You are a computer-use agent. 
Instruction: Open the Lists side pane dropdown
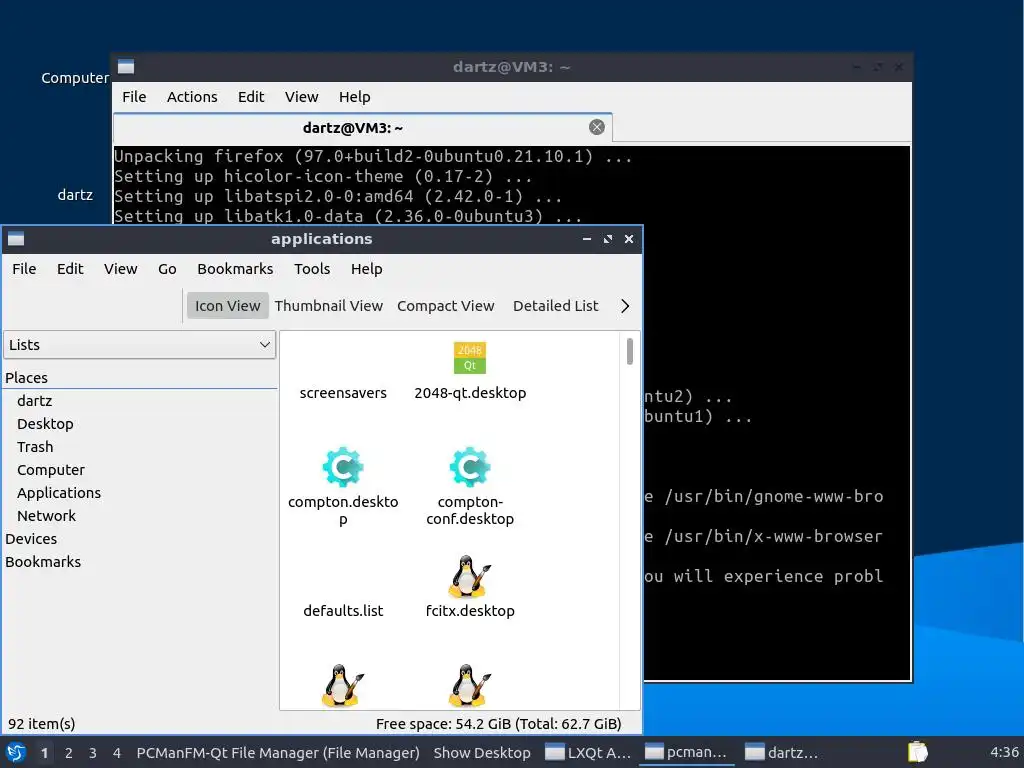[139, 345]
